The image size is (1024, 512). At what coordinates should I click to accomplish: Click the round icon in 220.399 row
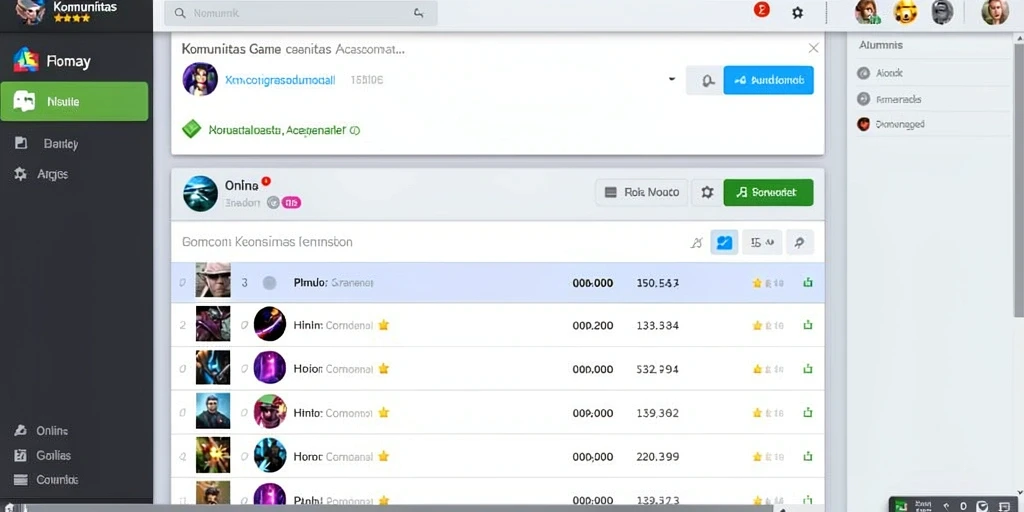click(270, 455)
